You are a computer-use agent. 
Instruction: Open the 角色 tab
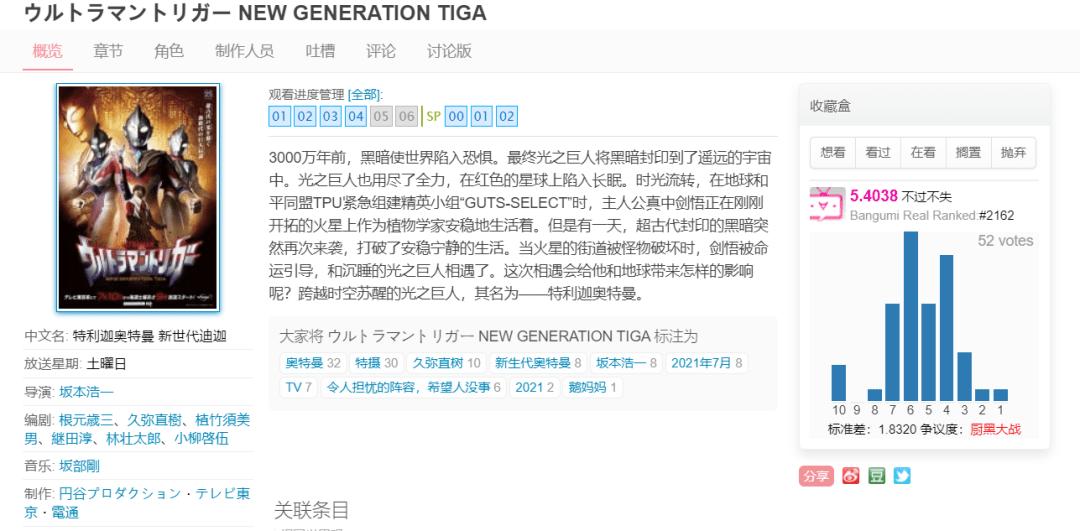[169, 51]
